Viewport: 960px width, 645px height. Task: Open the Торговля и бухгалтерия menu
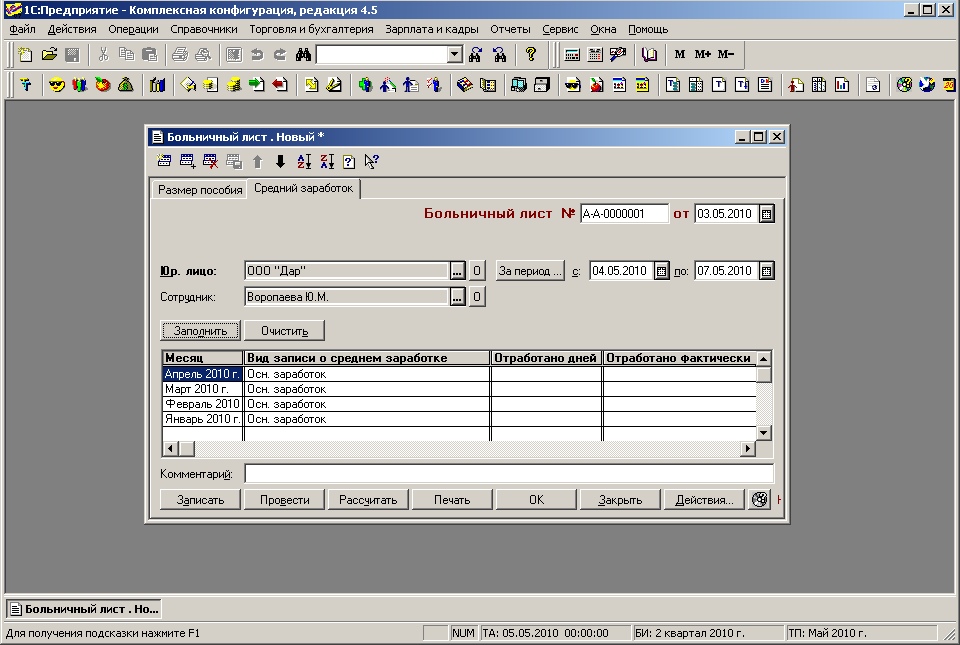point(311,29)
